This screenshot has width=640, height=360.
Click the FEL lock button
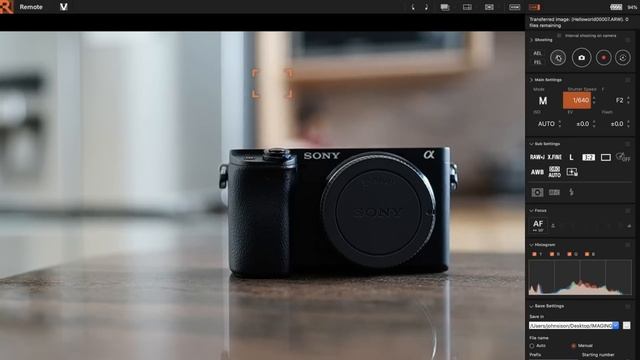click(x=537, y=62)
